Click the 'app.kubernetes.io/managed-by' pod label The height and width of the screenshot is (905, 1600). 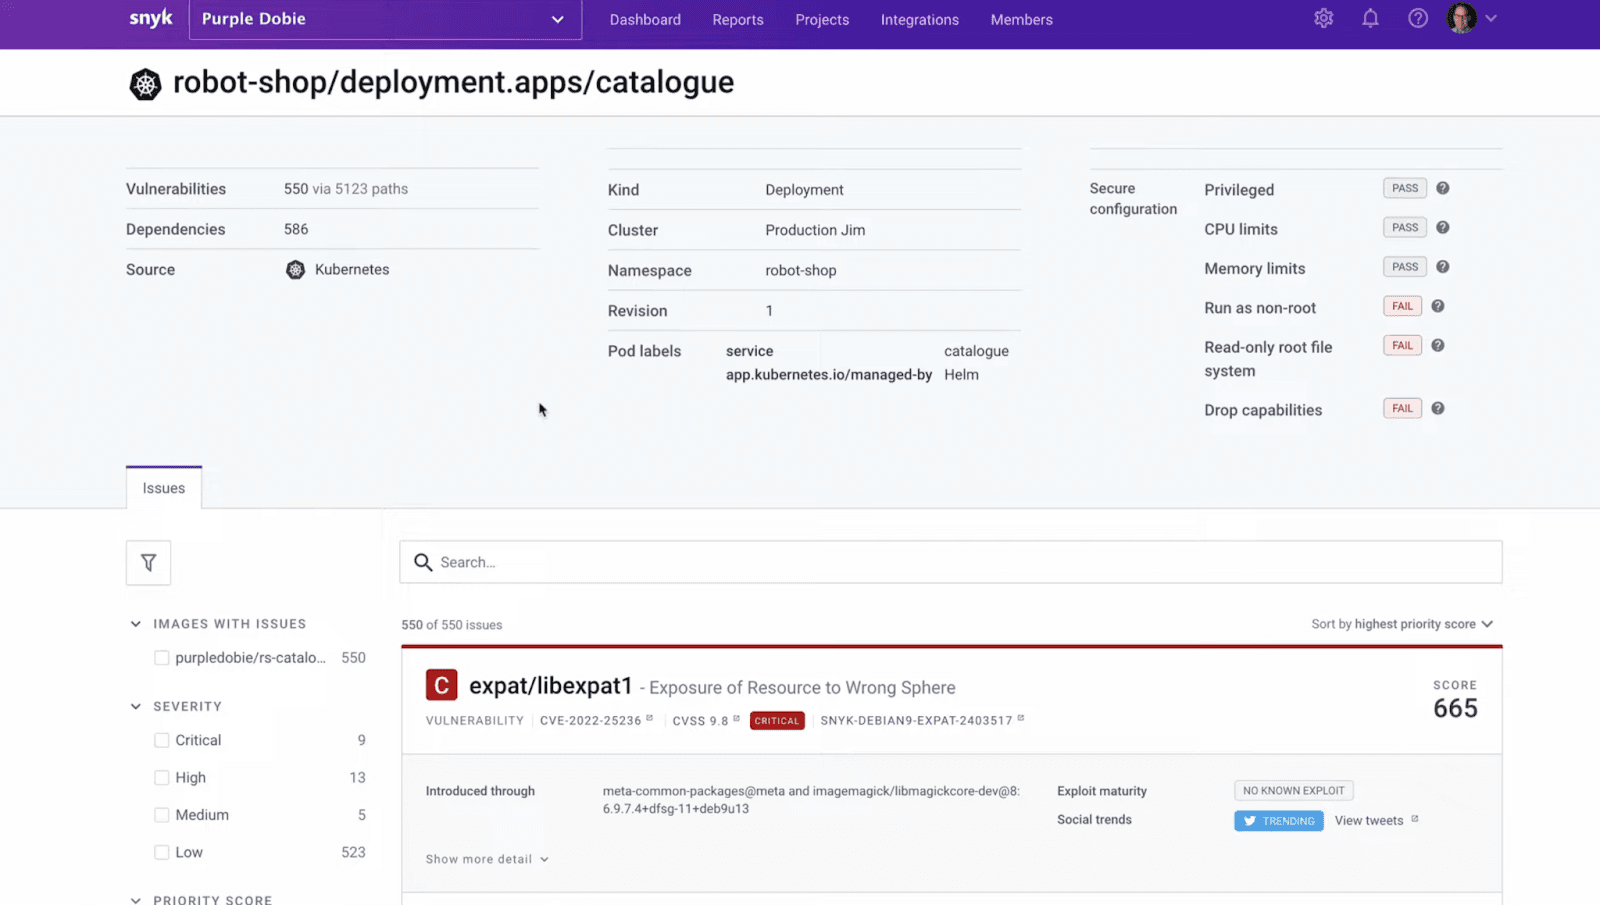point(829,374)
